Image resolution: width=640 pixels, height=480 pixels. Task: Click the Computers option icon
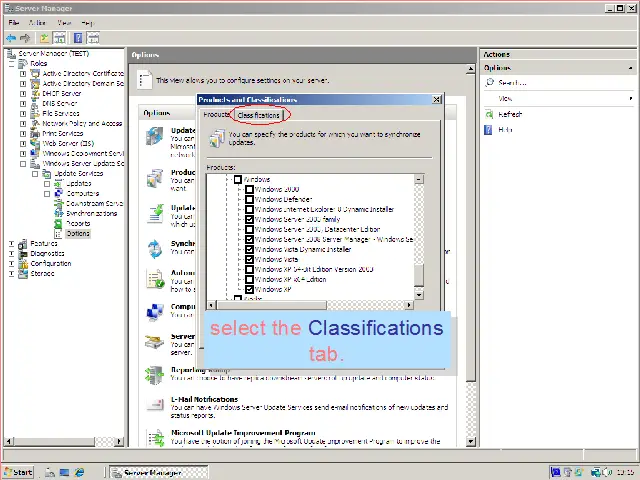(x=155, y=312)
